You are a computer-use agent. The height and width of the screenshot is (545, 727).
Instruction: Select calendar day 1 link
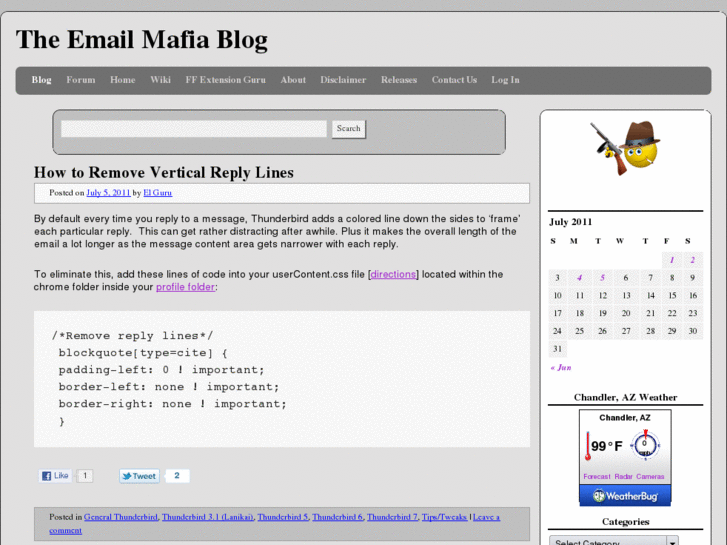(671, 260)
